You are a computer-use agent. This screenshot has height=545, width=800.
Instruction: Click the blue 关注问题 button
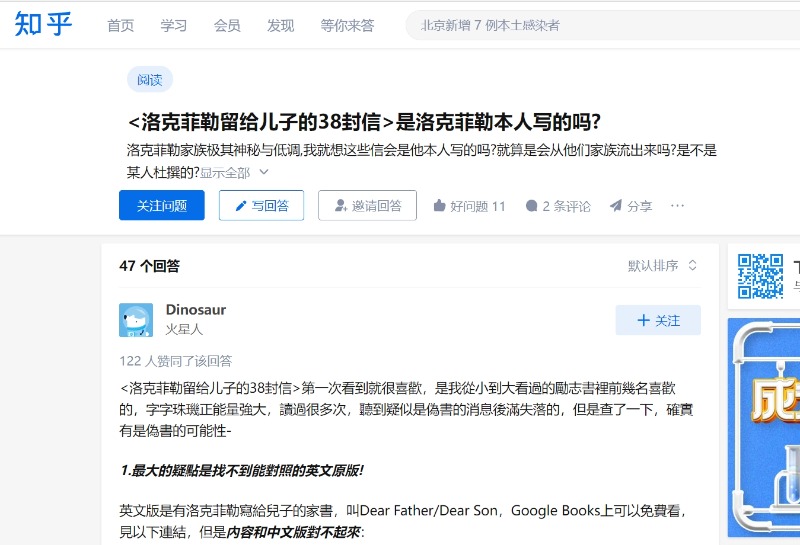(162, 205)
